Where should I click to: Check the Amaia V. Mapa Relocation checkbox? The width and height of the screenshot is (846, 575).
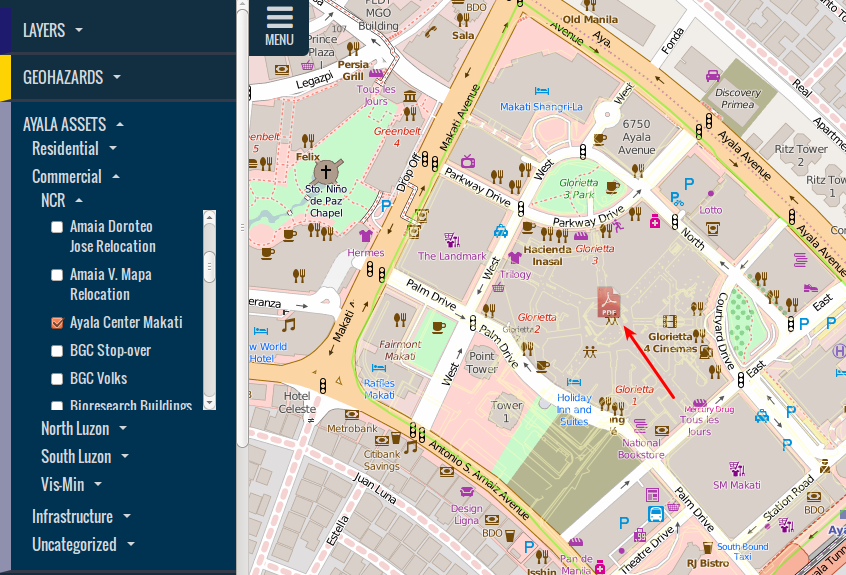57,275
